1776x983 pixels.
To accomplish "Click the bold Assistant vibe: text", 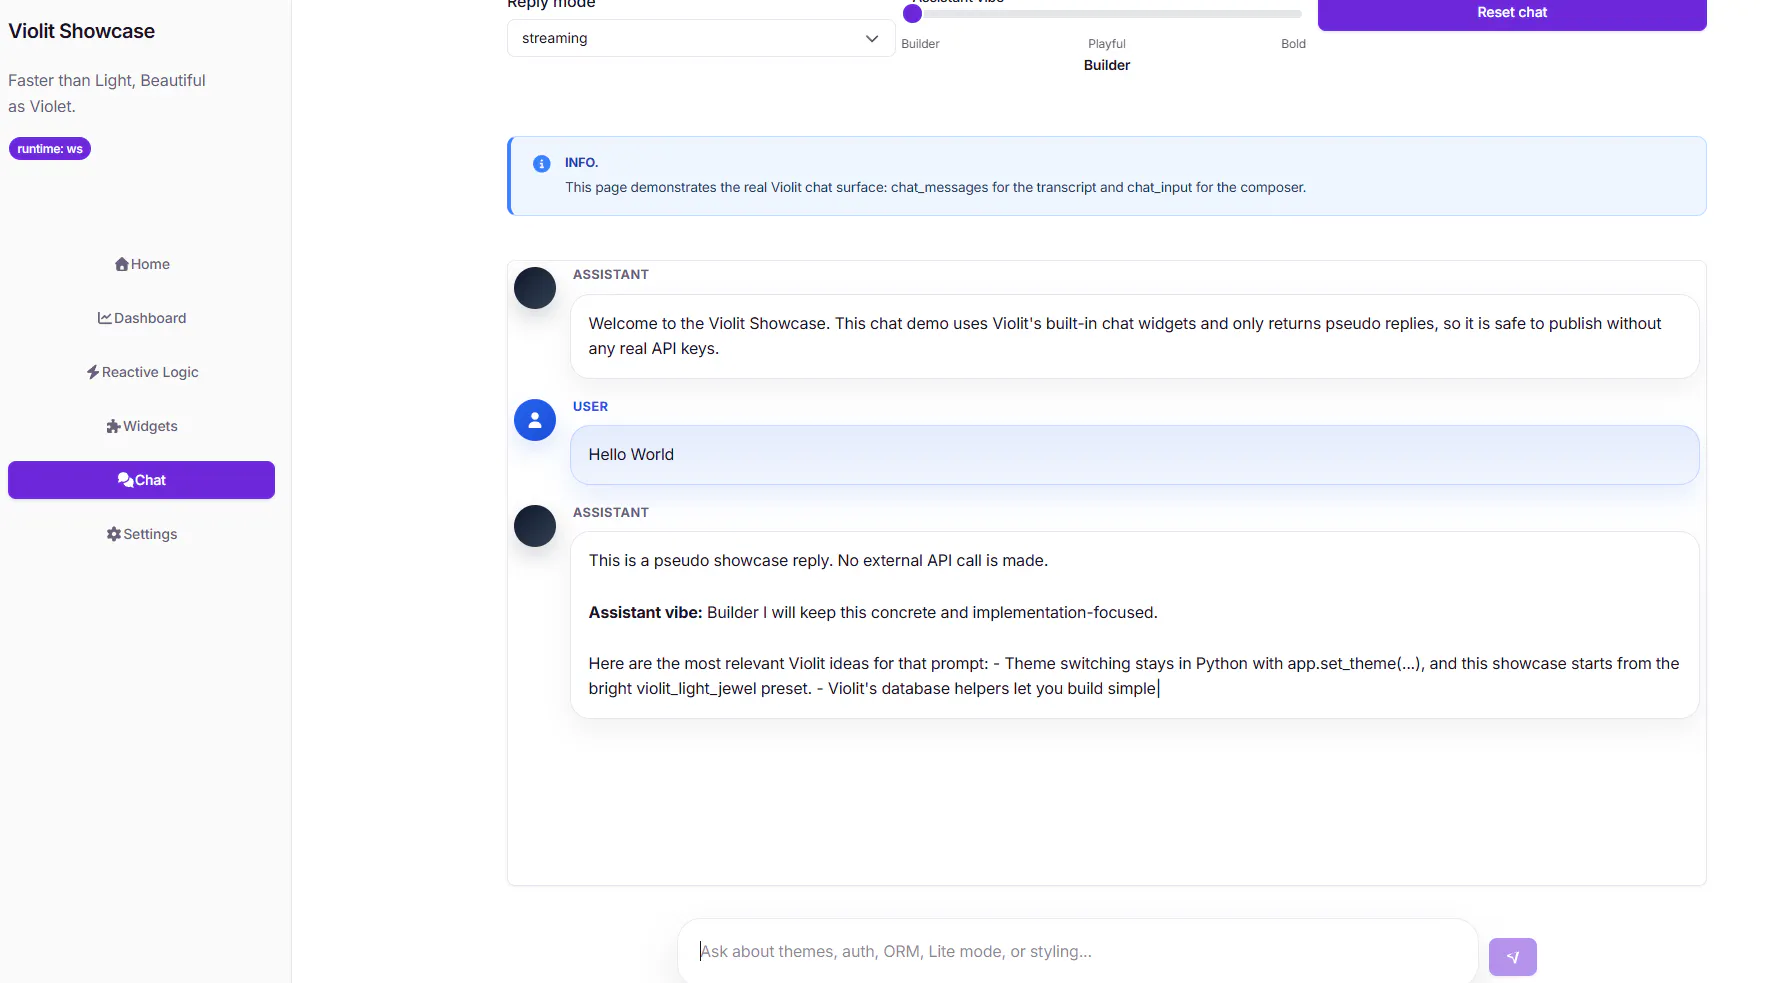I will [645, 612].
